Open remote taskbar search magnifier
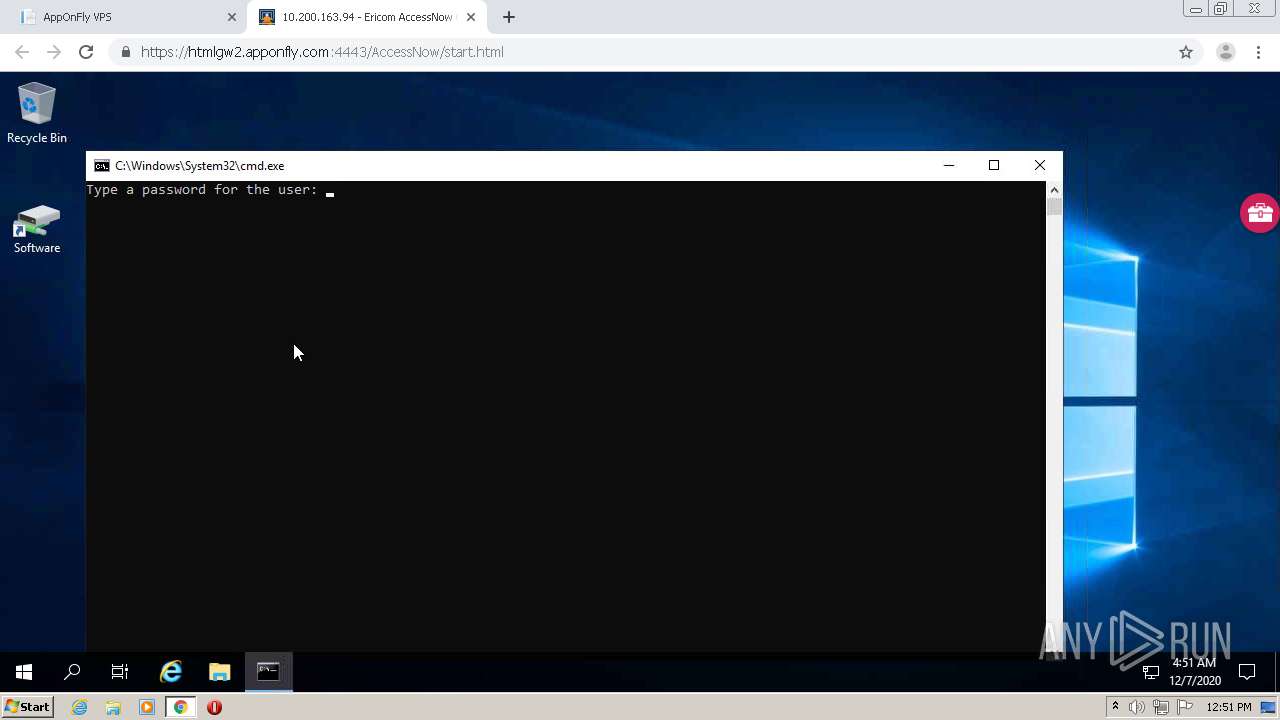 point(72,672)
